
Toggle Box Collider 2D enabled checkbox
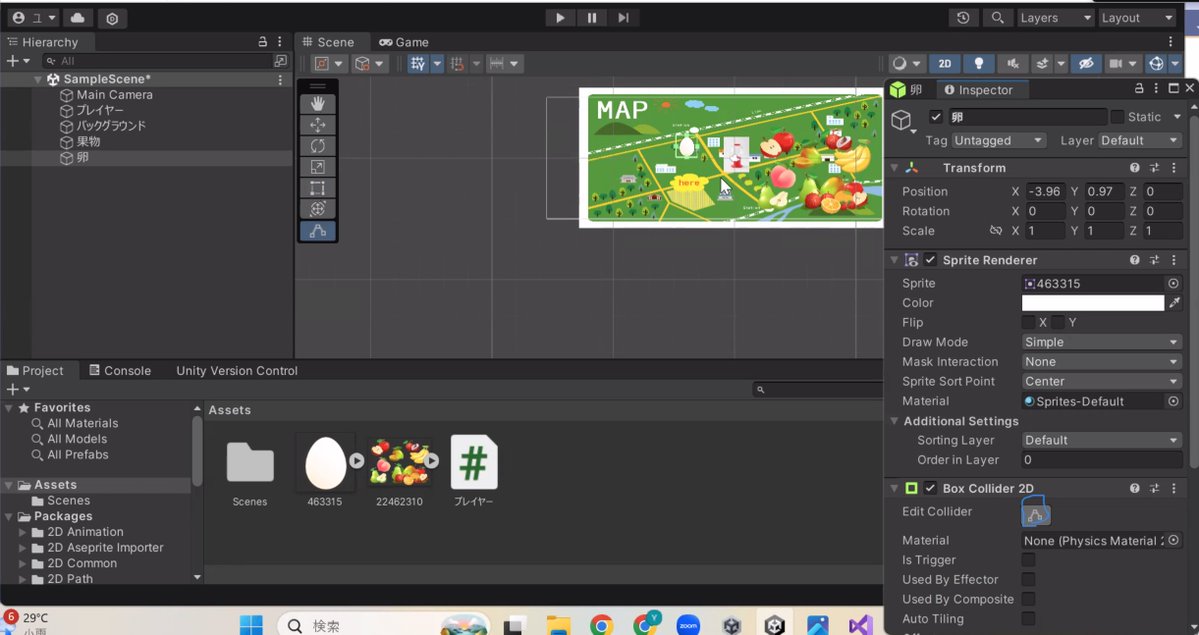(930, 488)
